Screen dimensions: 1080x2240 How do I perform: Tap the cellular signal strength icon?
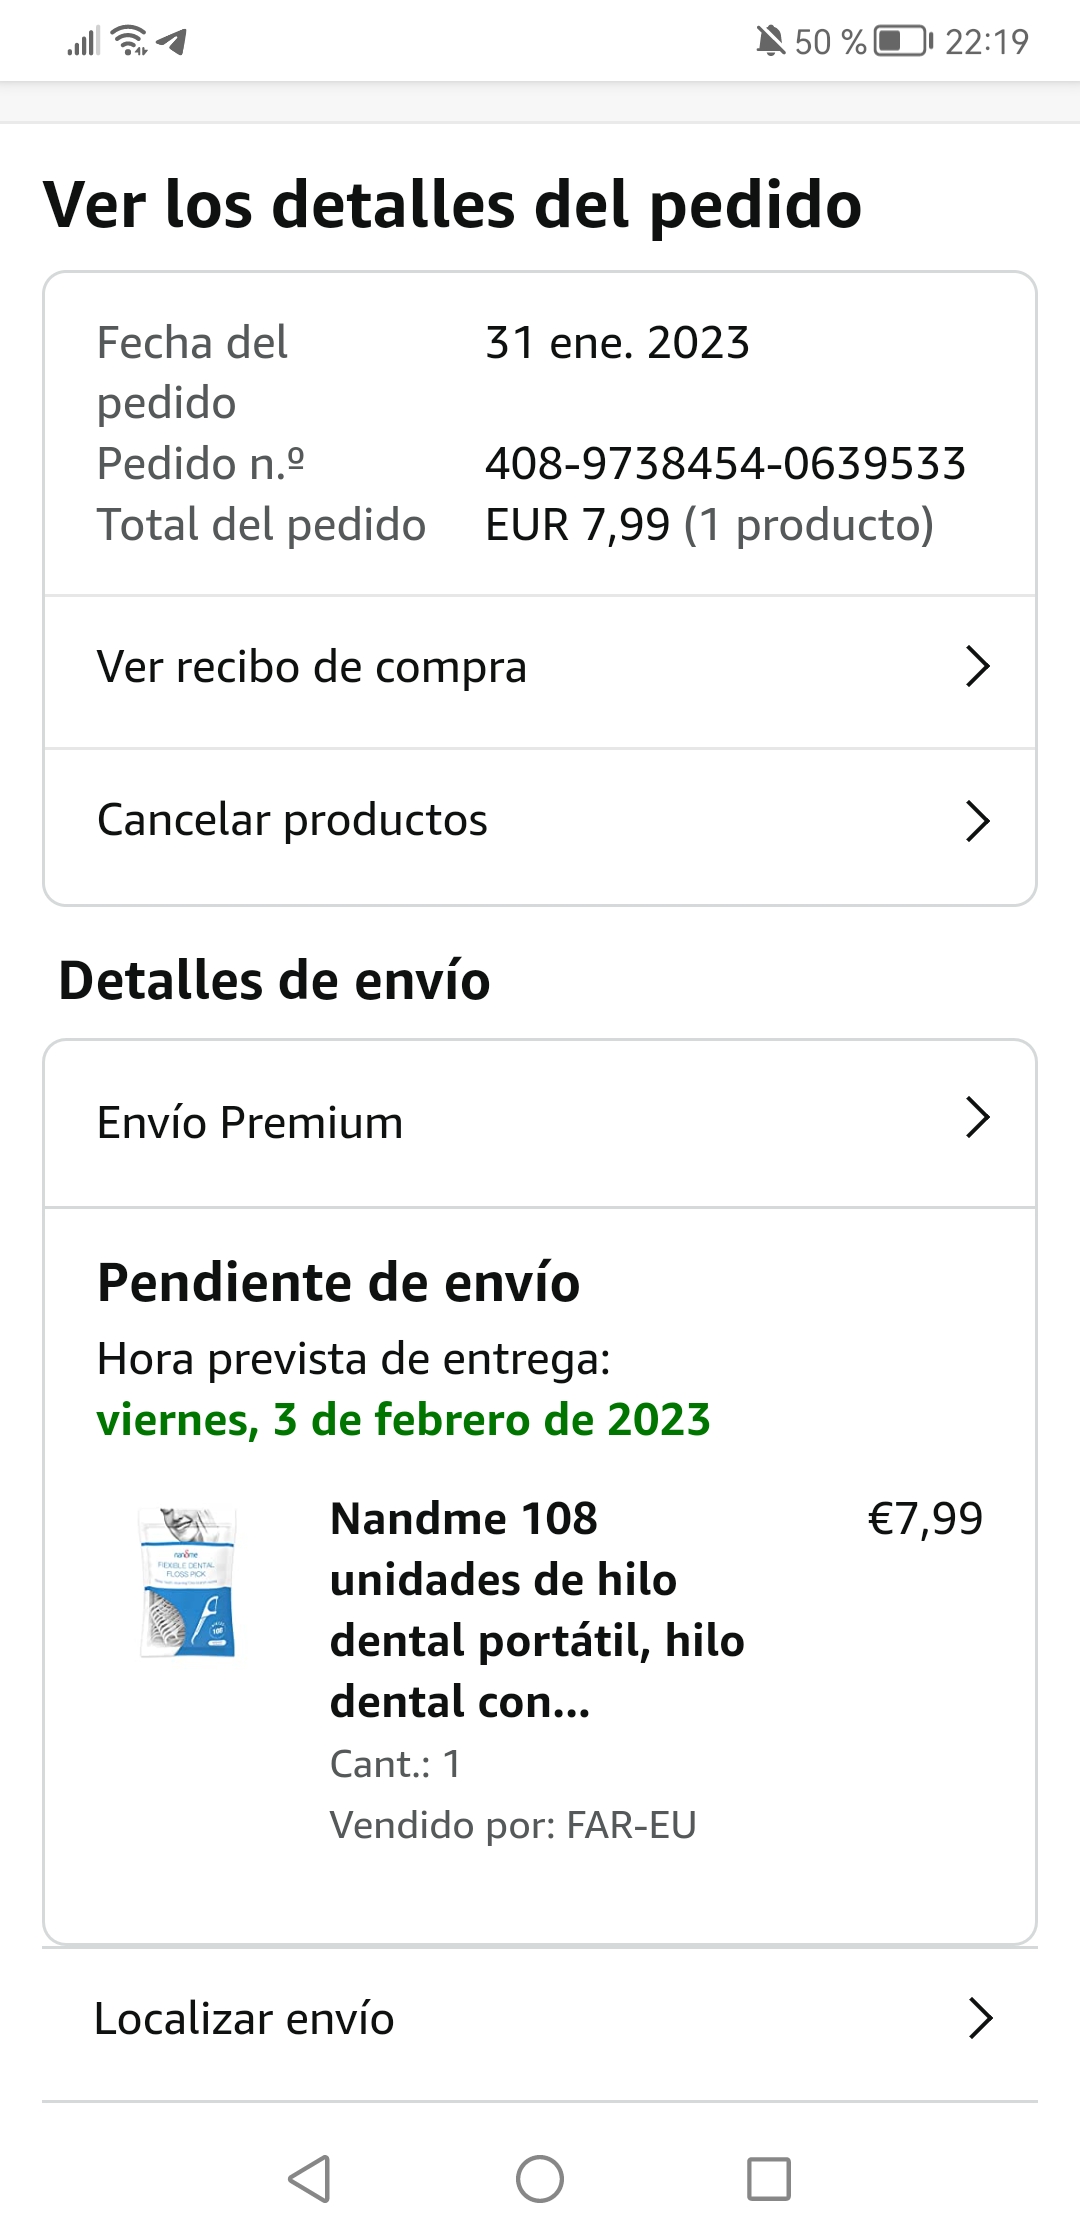click(x=84, y=42)
